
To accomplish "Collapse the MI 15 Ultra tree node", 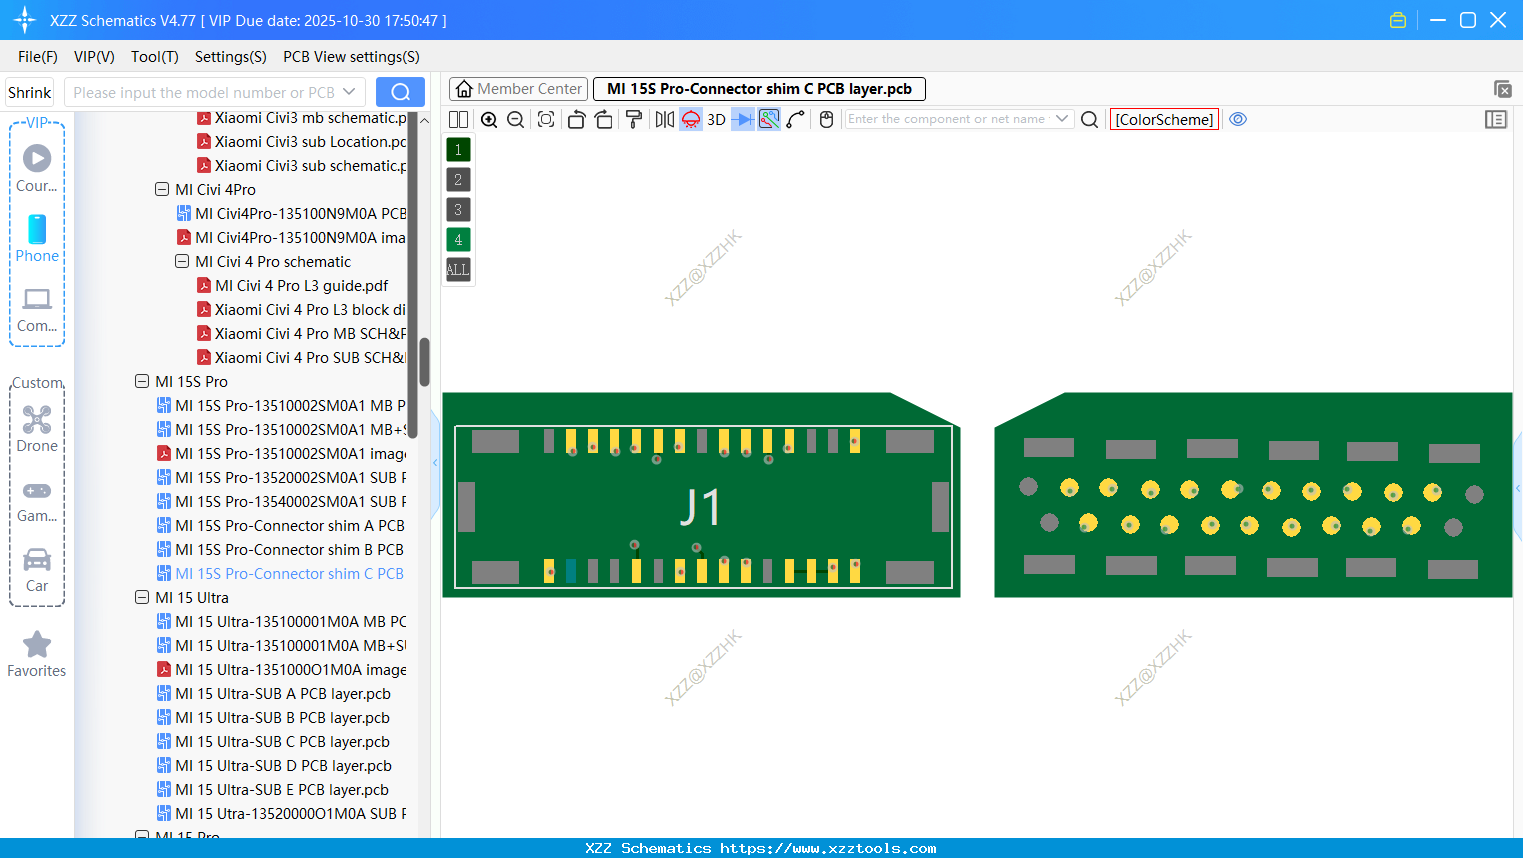I will 141,597.
